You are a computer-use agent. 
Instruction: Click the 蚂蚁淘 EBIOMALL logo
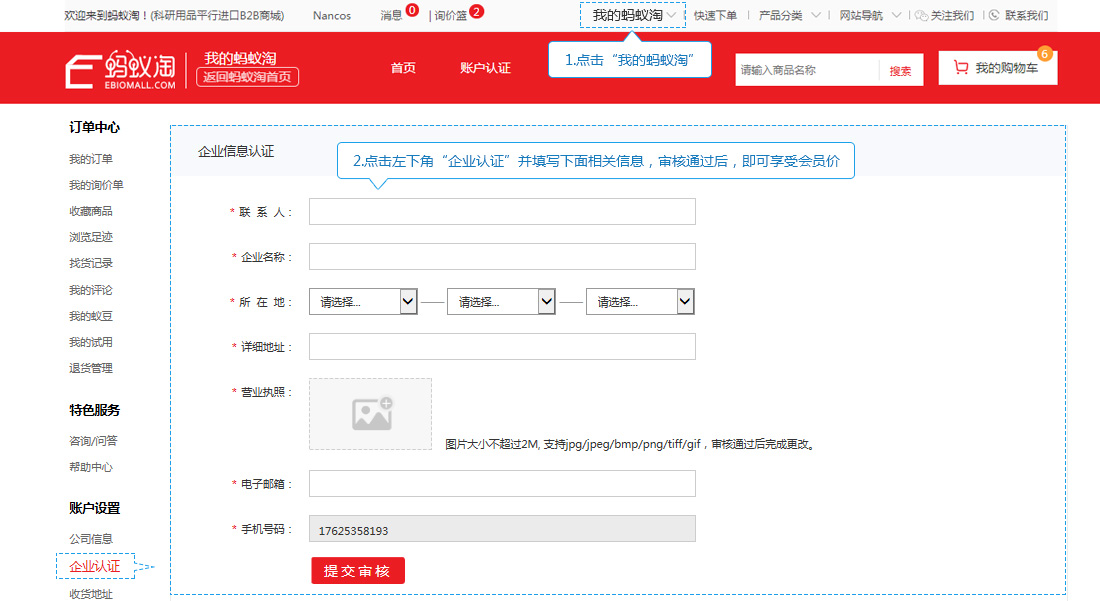pos(121,69)
